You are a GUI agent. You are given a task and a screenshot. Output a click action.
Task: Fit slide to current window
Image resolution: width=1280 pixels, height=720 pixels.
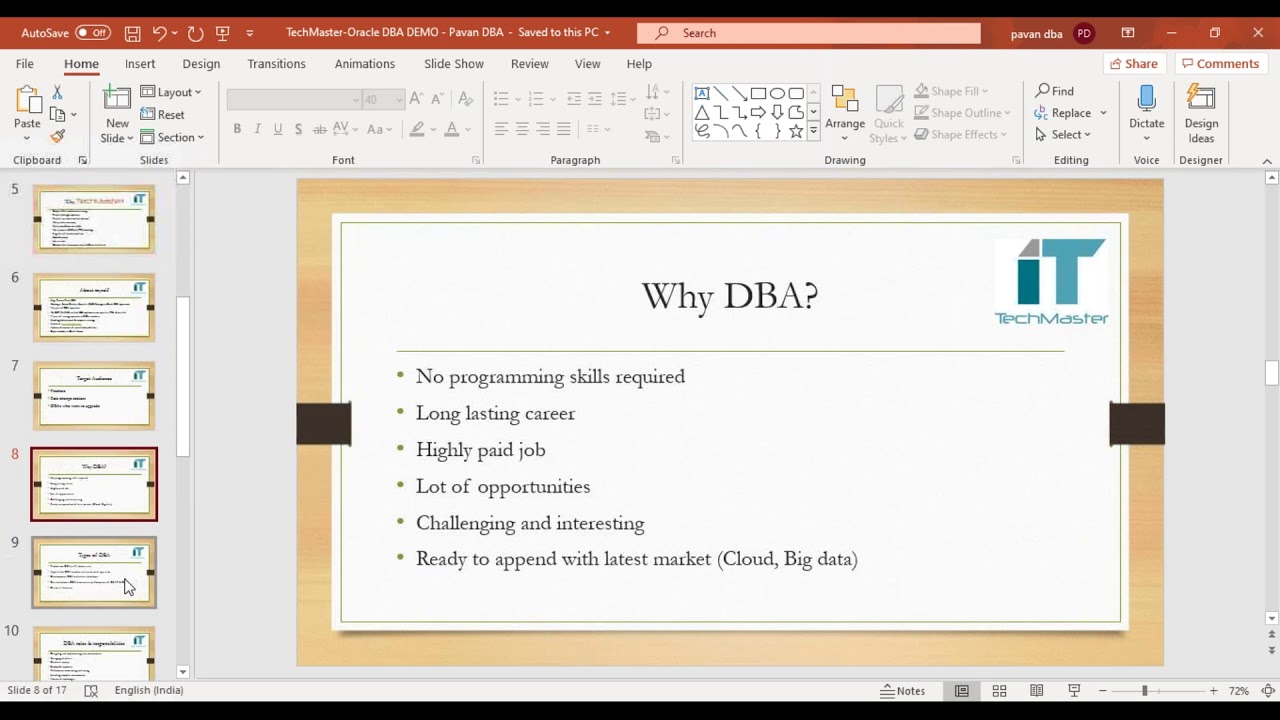[1267, 691]
